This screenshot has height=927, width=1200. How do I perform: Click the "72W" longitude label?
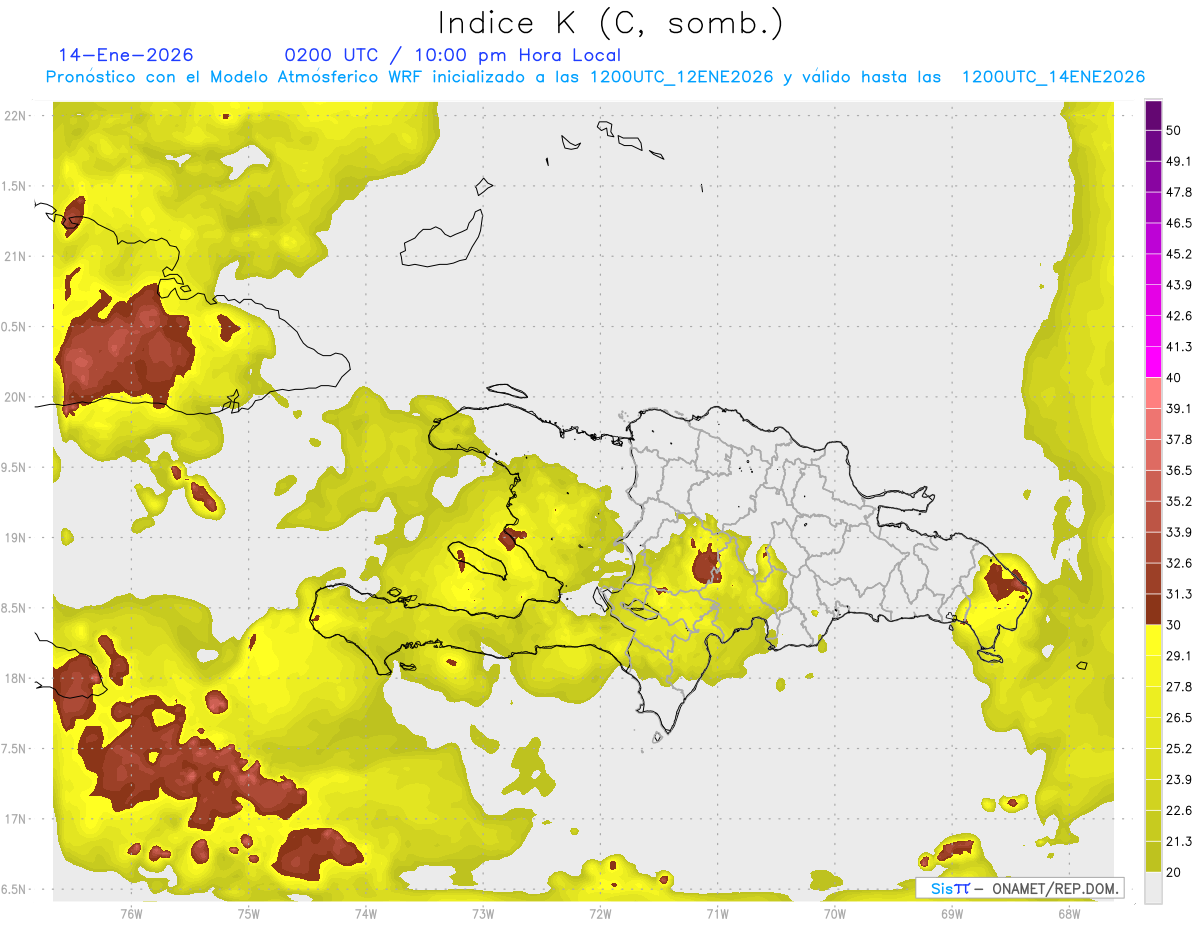coord(600,912)
